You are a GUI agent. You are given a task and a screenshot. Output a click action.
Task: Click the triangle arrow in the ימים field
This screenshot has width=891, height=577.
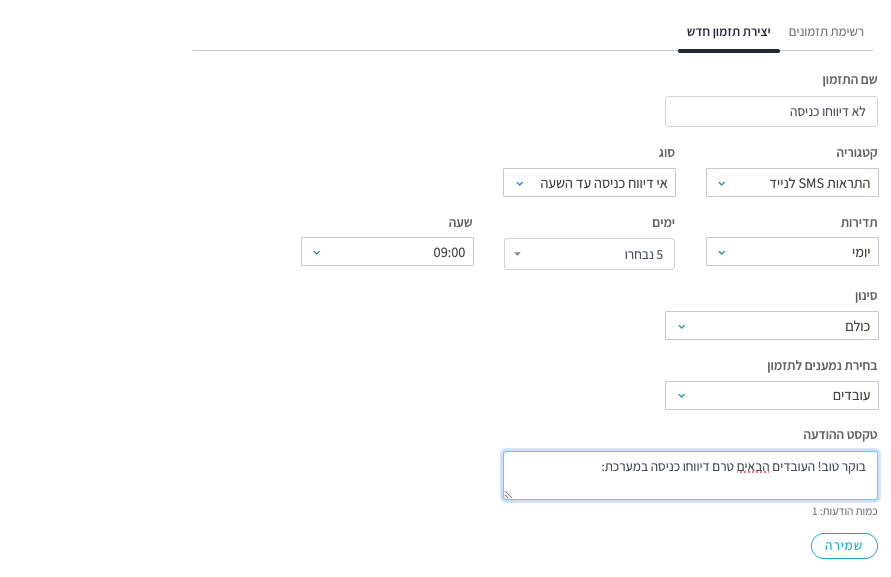[x=517, y=255]
